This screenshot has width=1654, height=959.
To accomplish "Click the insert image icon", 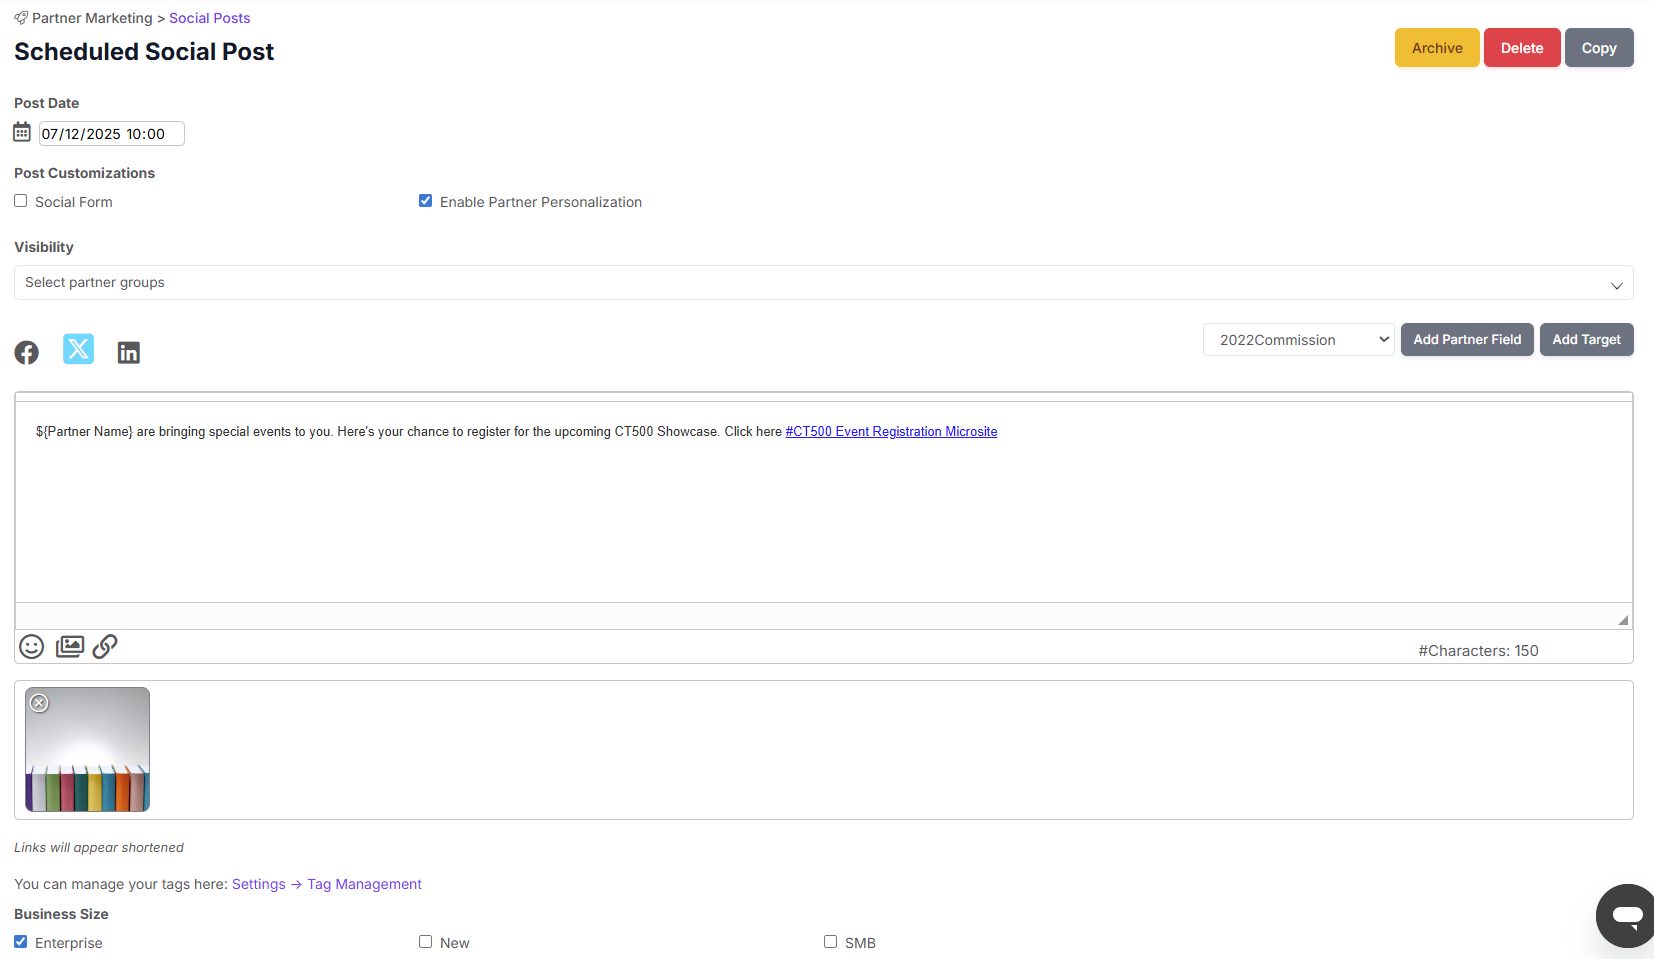I will pos(70,647).
